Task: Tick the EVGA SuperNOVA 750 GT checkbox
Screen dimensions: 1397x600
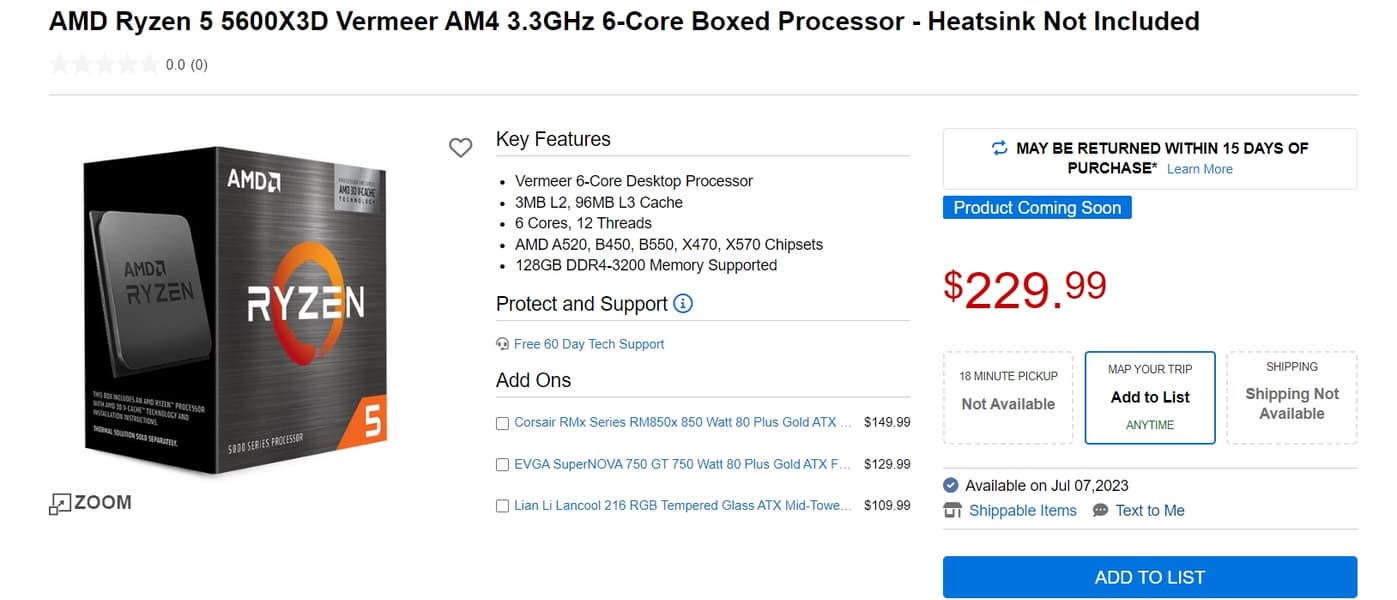Action: click(x=503, y=465)
